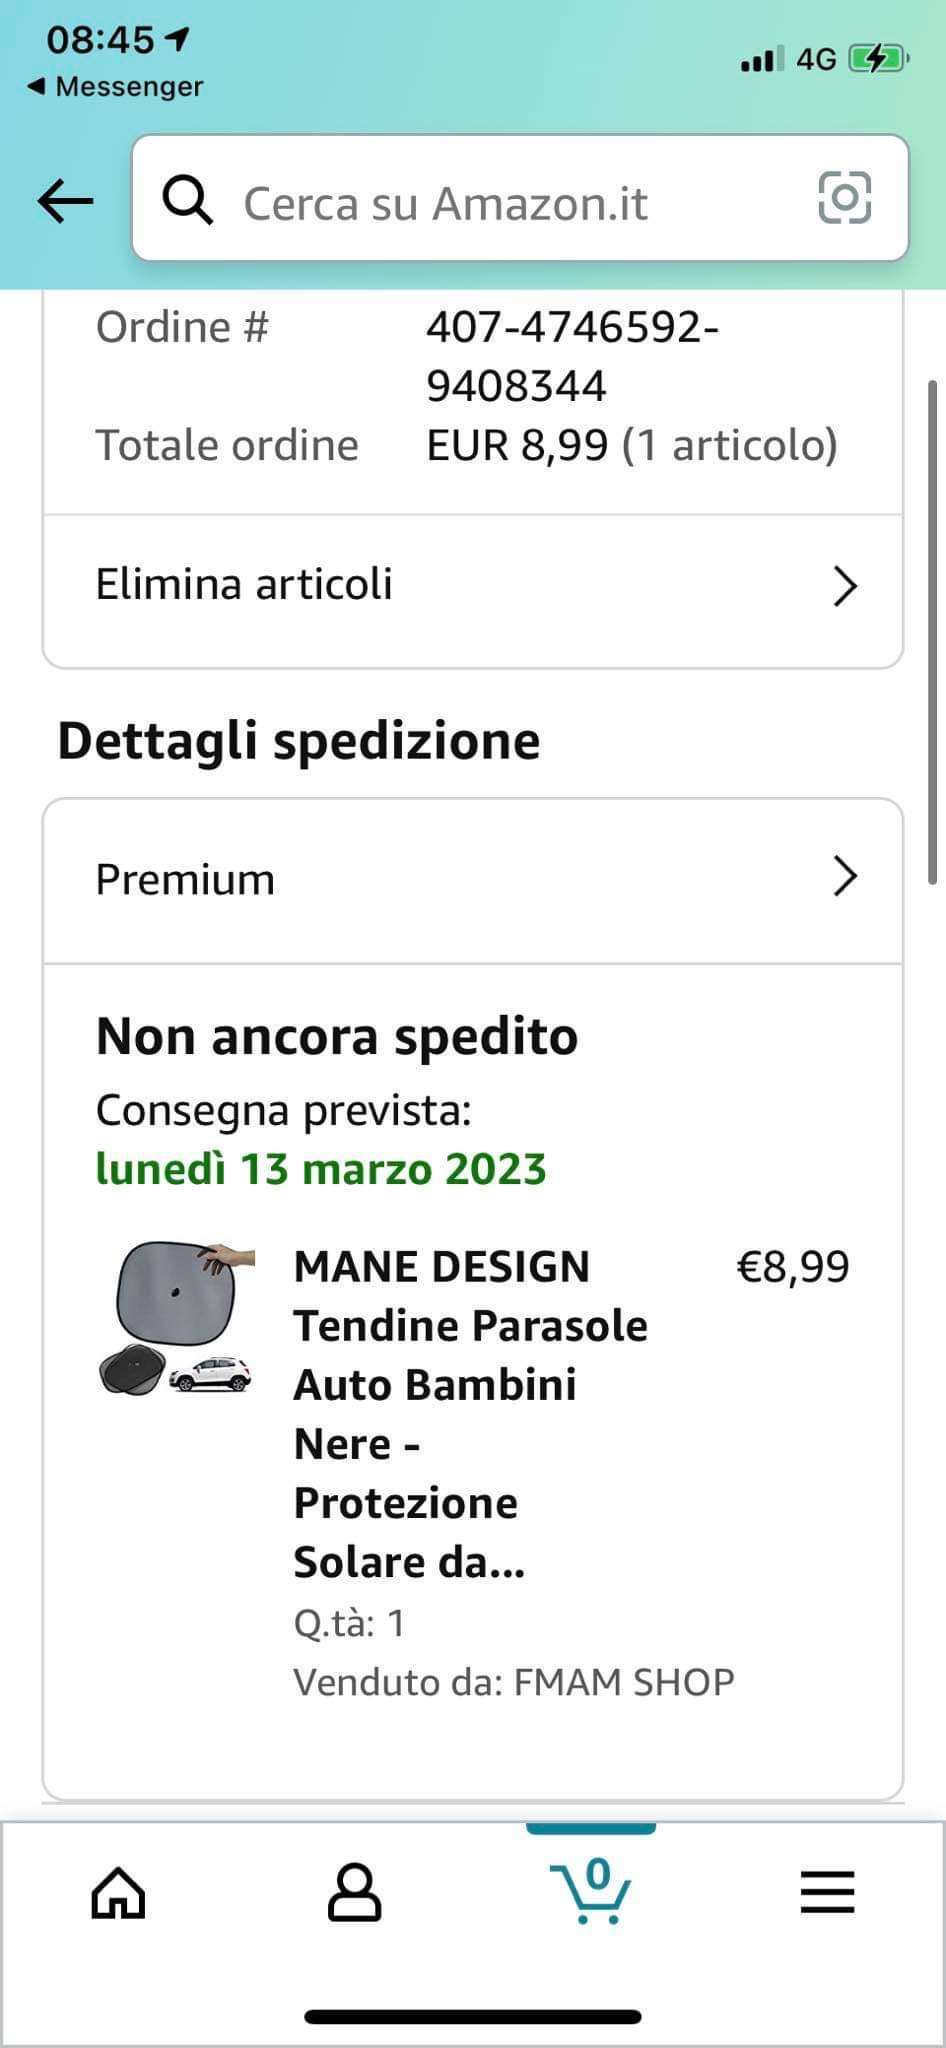Open the account profile icon
The height and width of the screenshot is (2048, 946).
pyautogui.click(x=354, y=1892)
